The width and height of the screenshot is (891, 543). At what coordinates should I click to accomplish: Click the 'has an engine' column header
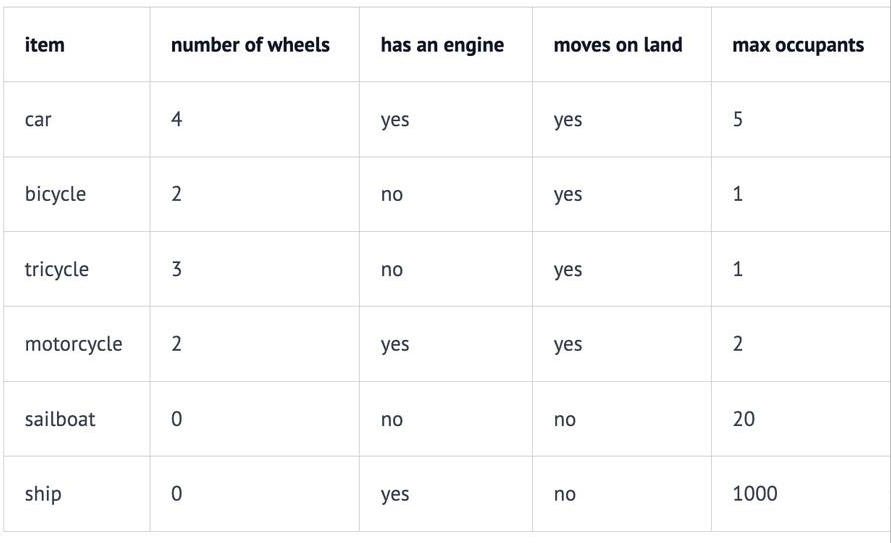tap(442, 45)
